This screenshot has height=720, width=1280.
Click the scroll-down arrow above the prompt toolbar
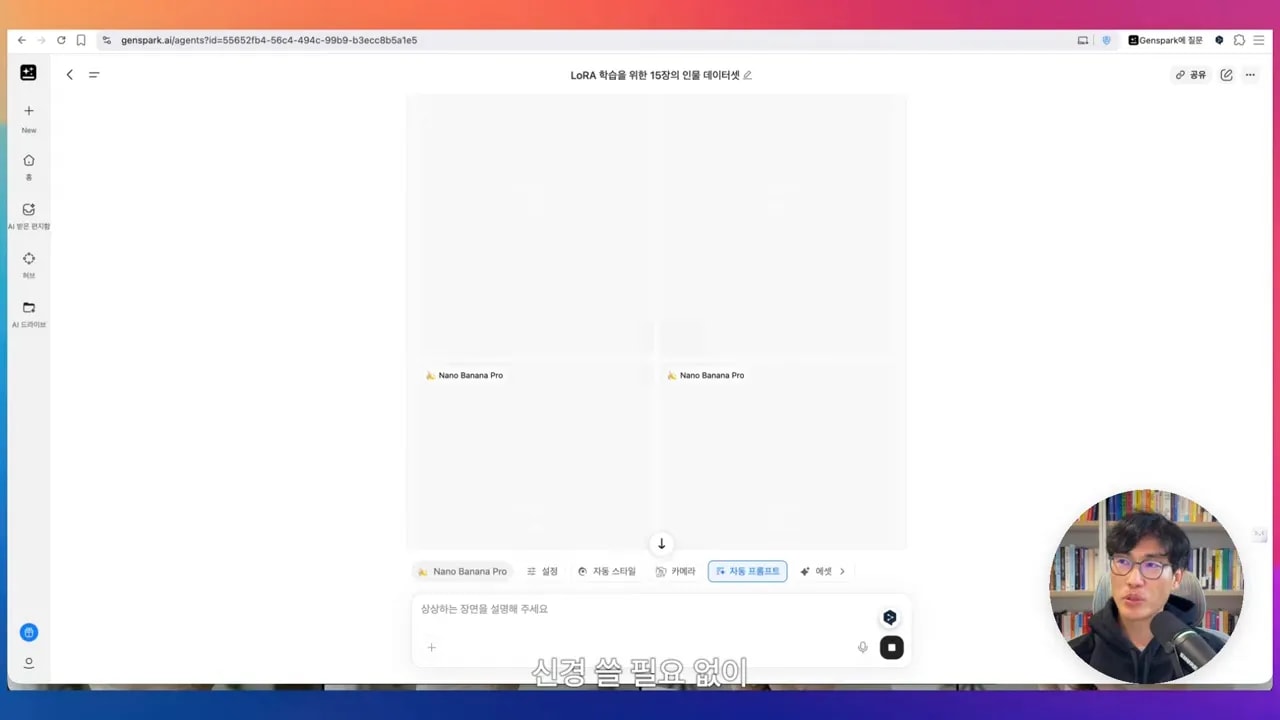pos(660,543)
